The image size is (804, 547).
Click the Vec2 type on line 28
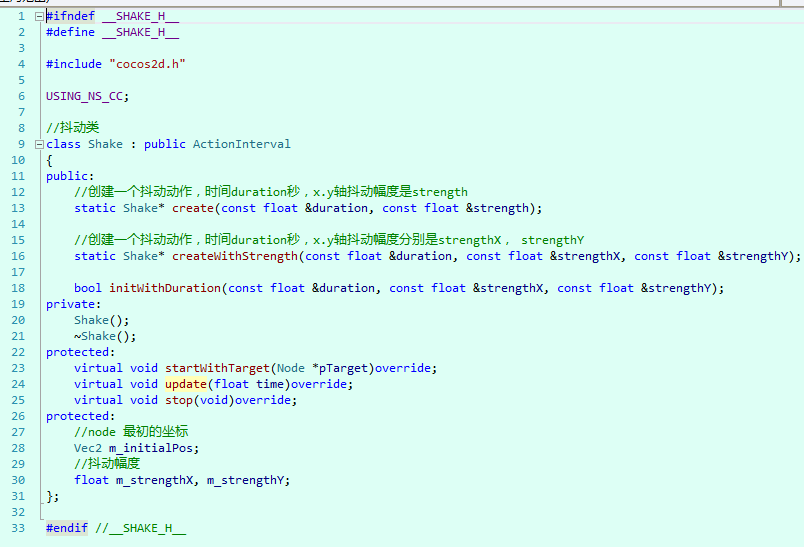[x=88, y=448]
